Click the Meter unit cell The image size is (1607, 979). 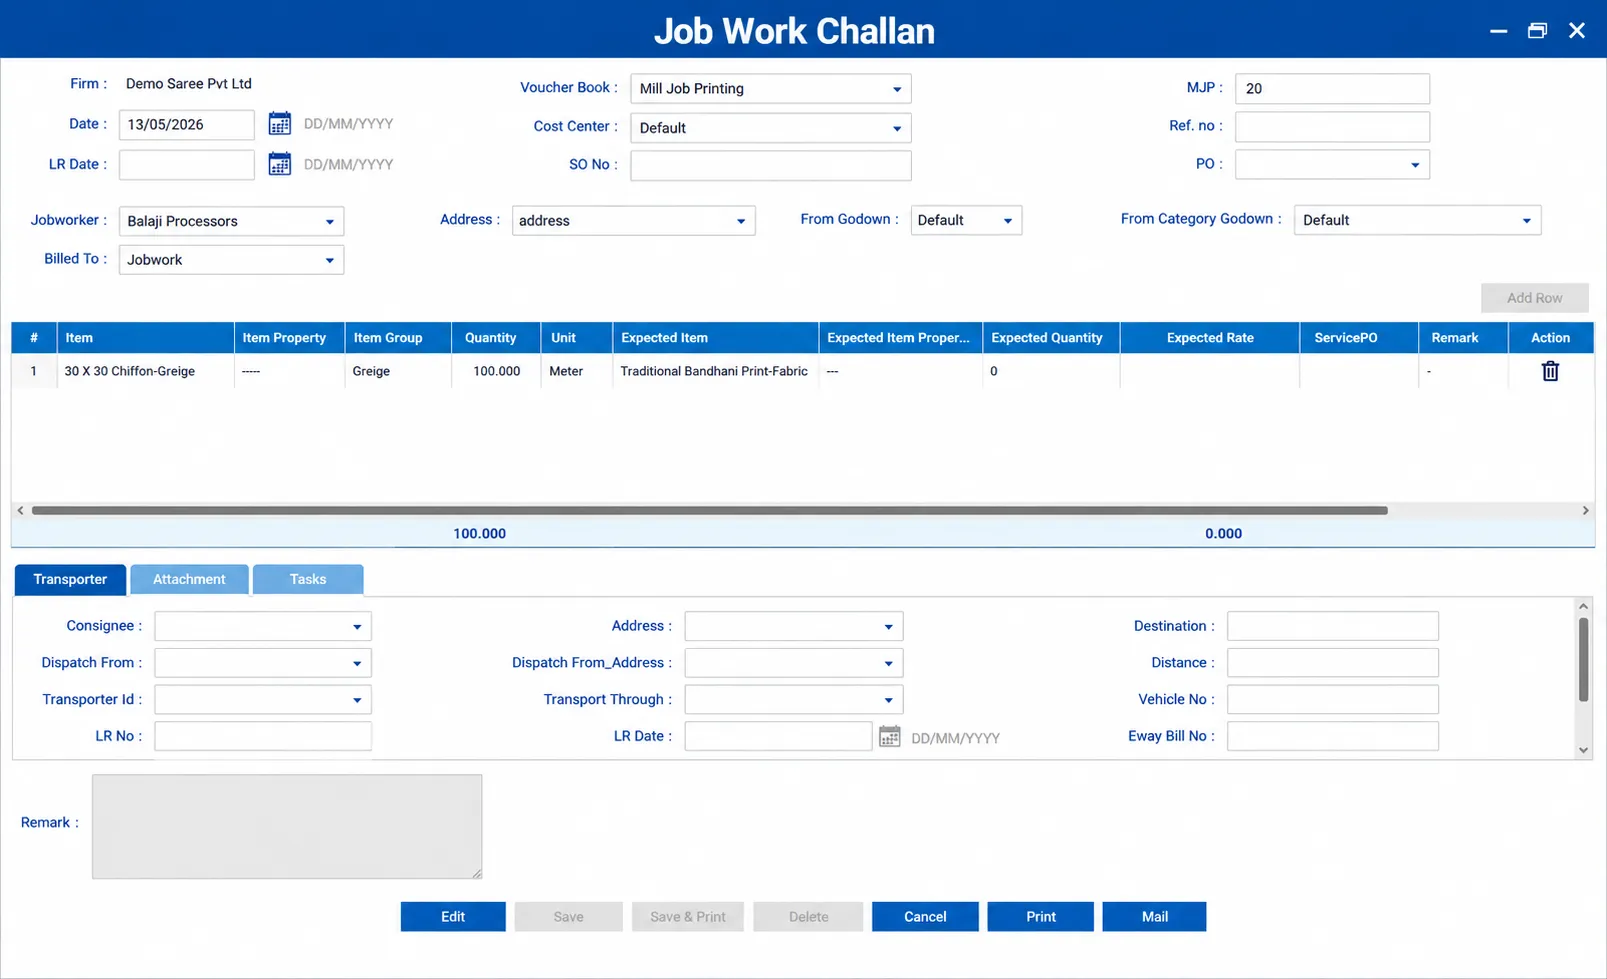click(x=576, y=371)
